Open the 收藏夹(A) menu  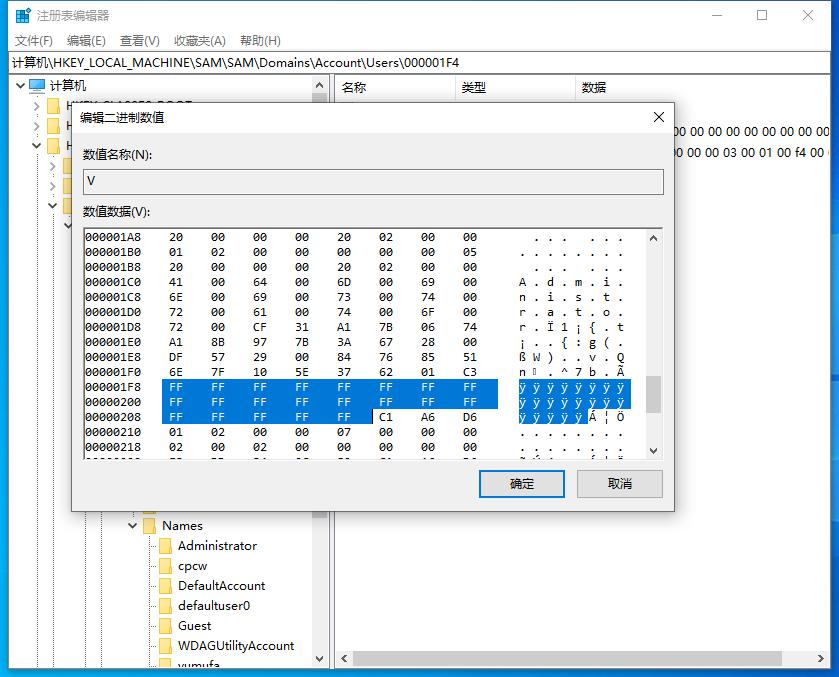pyautogui.click(x=199, y=41)
